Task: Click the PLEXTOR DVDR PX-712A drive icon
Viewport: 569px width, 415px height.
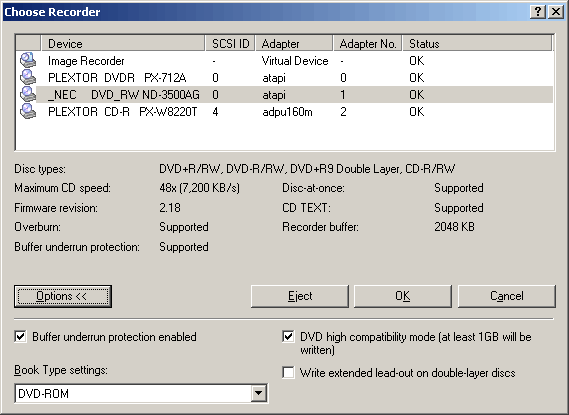Action: pos(28,77)
